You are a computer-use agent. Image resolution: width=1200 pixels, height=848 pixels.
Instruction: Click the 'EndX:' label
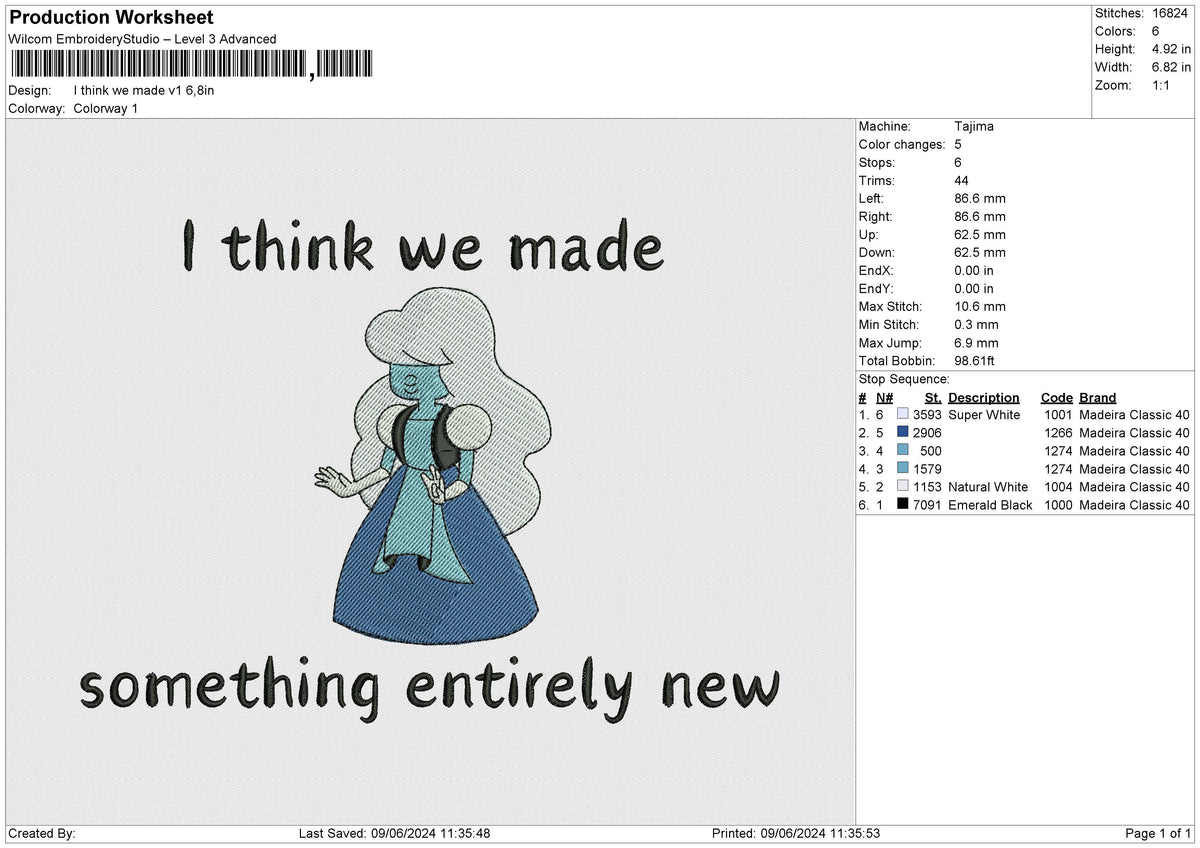click(876, 271)
